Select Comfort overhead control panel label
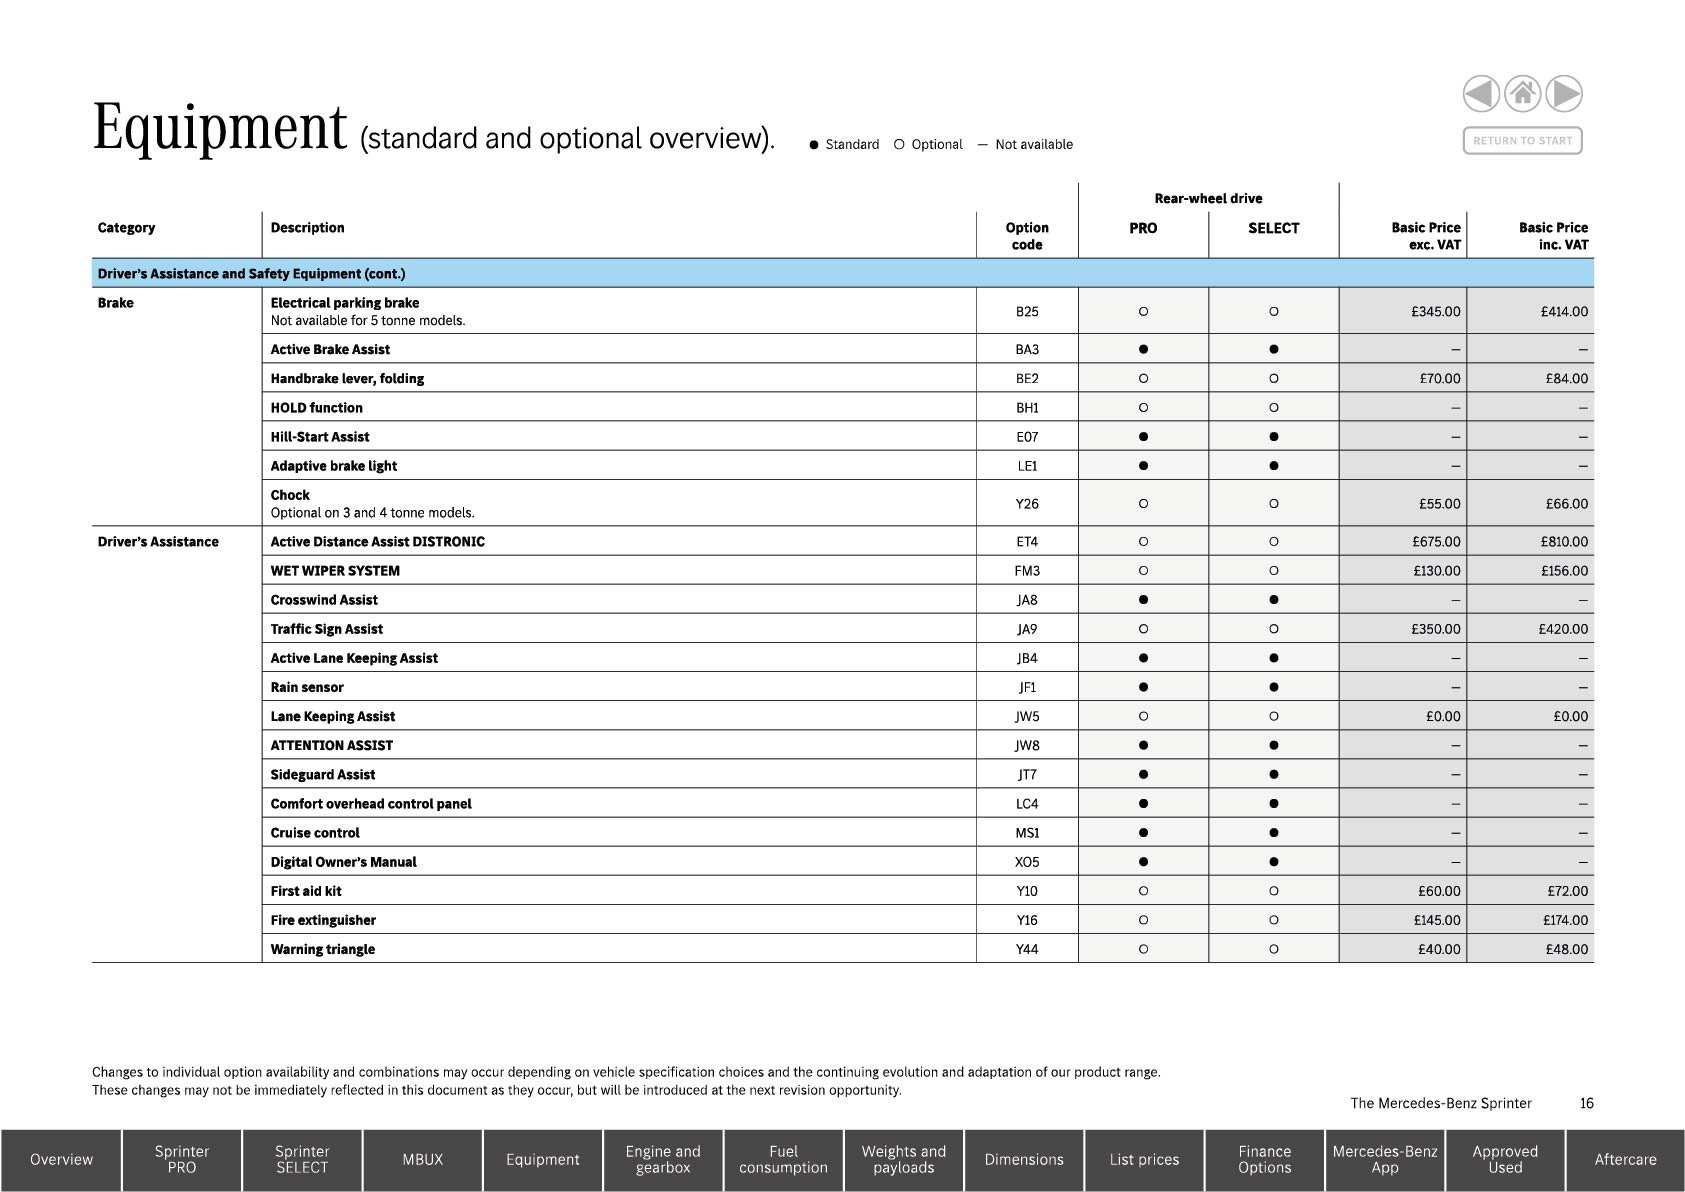Image resolution: width=1685 pixels, height=1192 pixels. 371,803
